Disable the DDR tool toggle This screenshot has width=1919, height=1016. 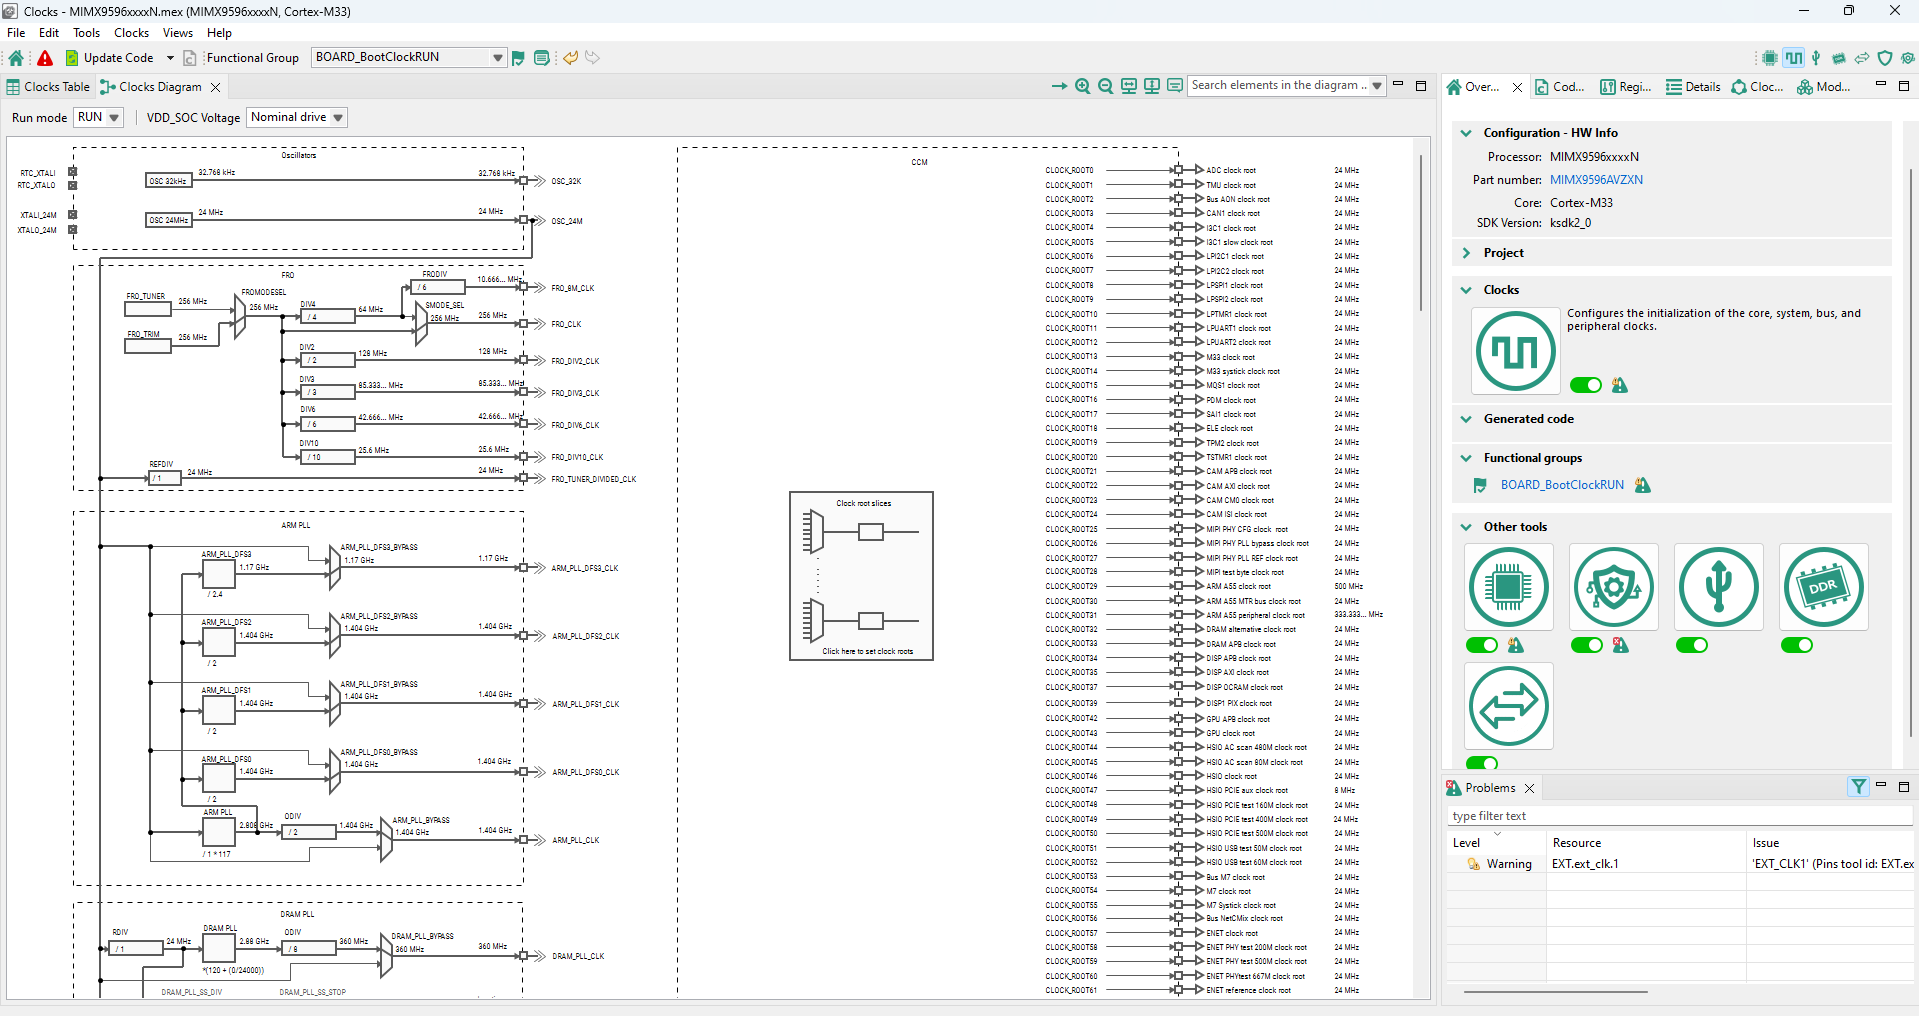point(1796,645)
